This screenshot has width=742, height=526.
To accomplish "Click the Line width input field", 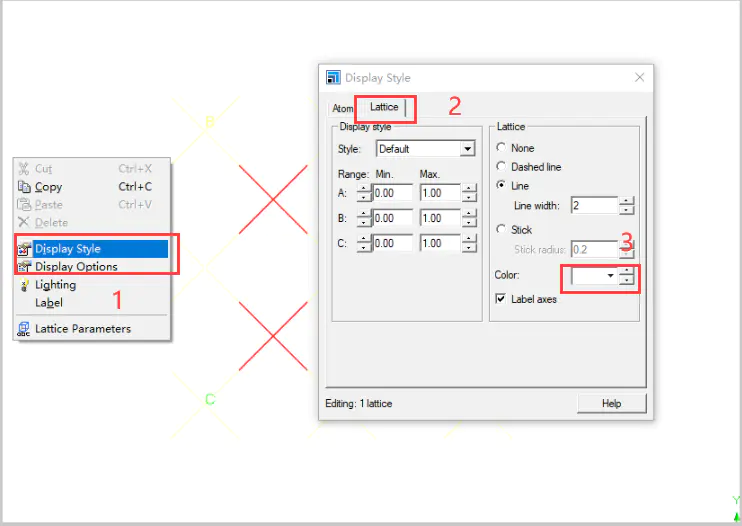I will (594, 206).
